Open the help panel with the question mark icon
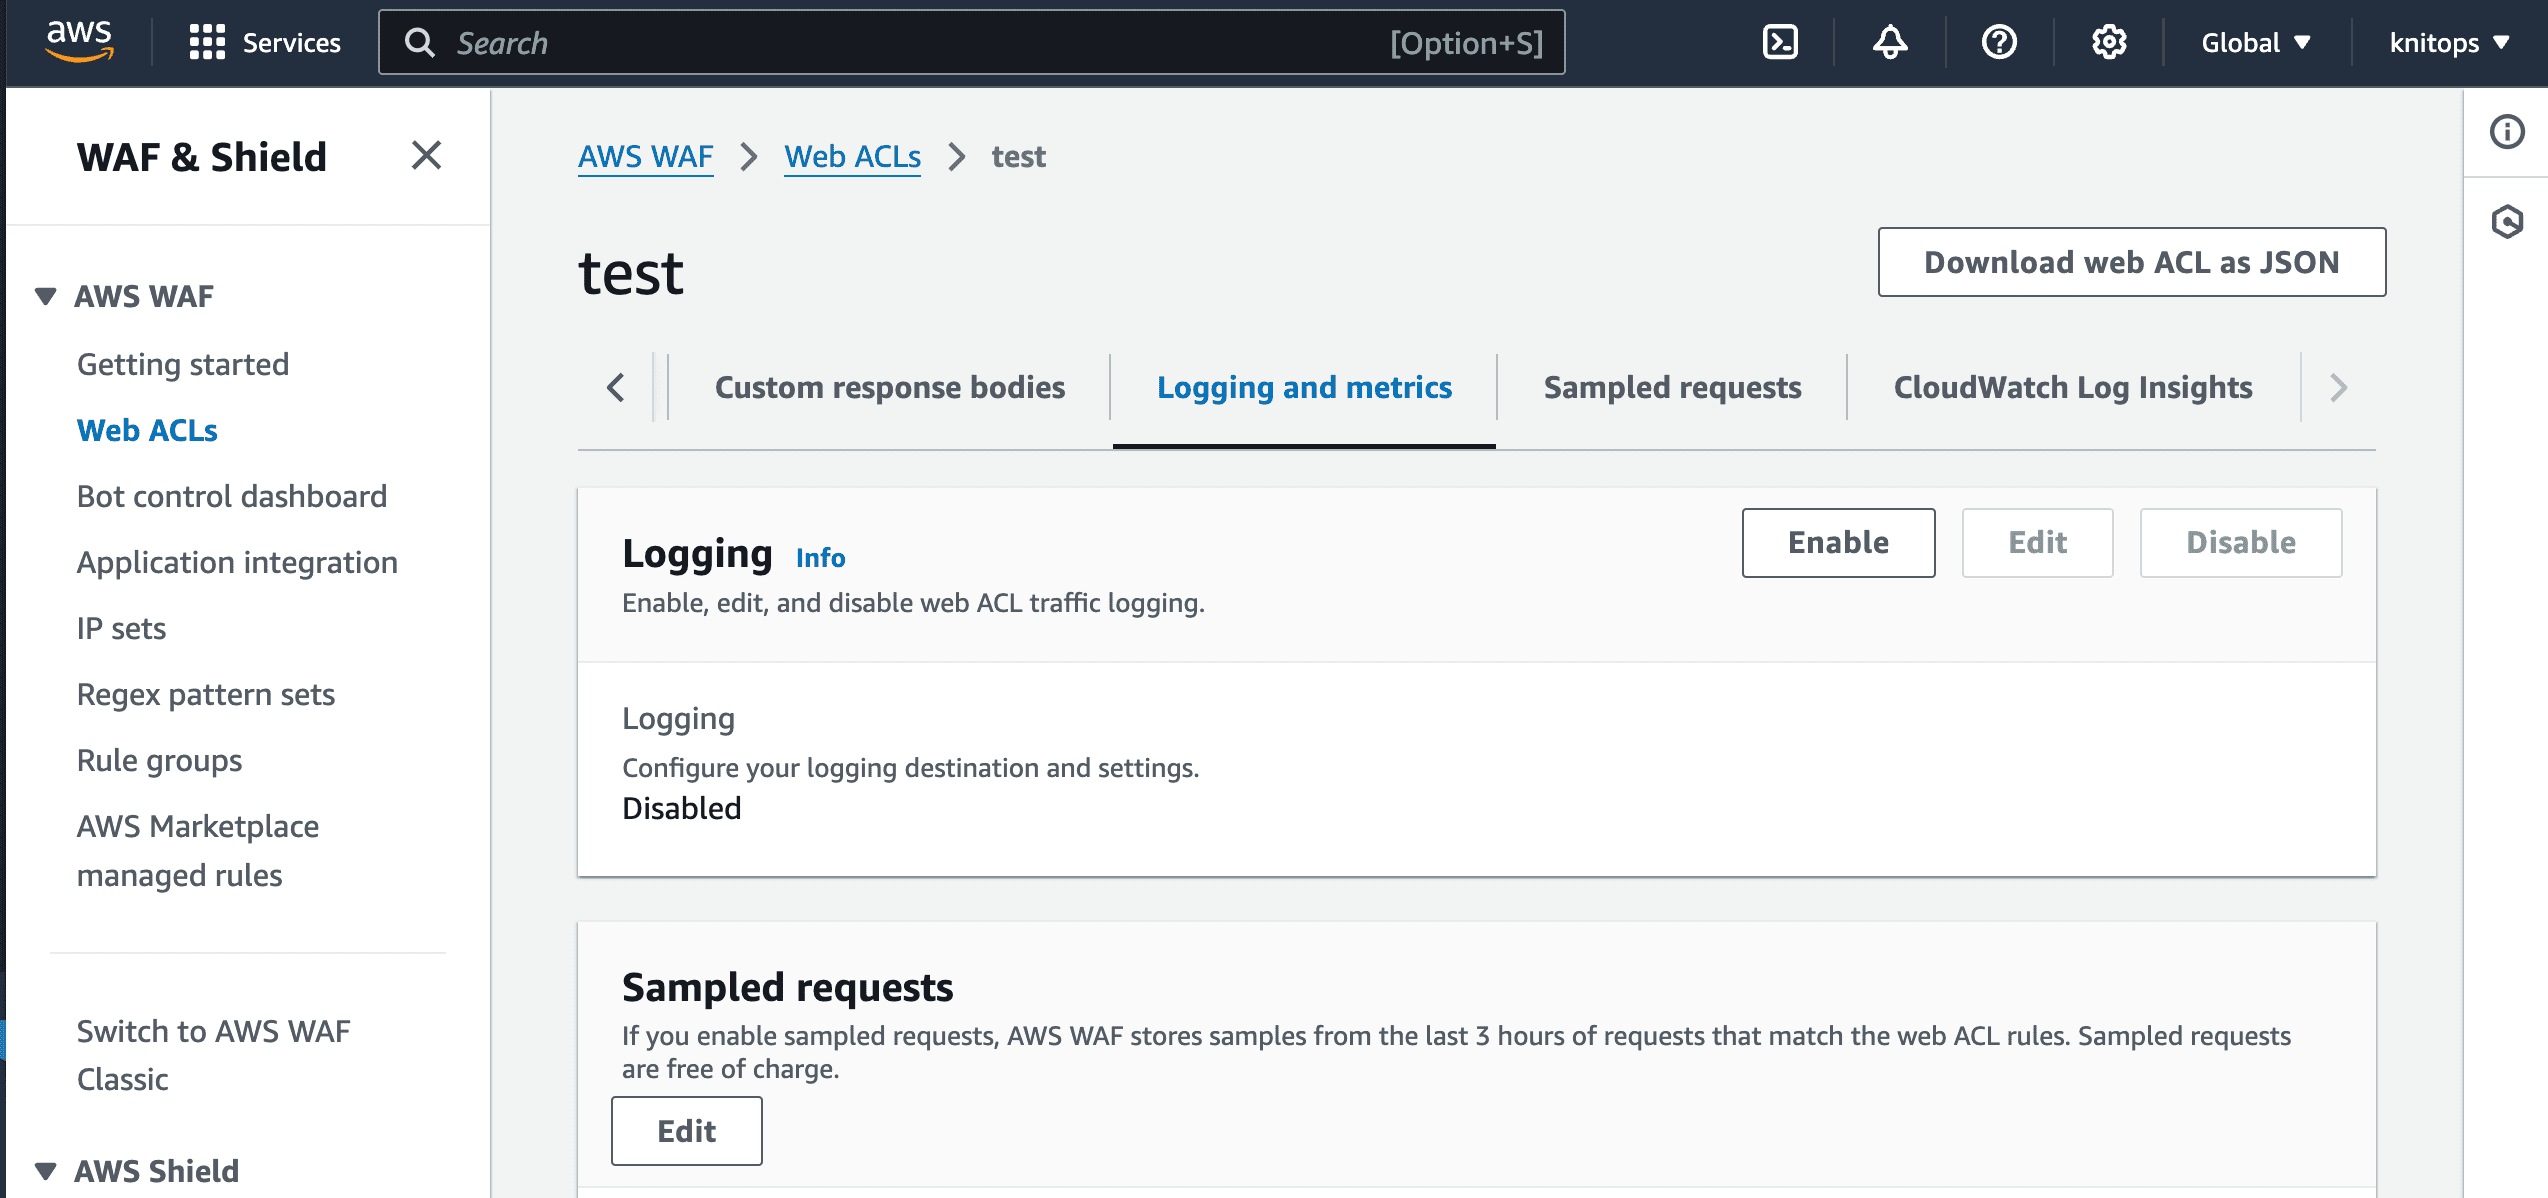The width and height of the screenshot is (2548, 1198). point(1998,42)
